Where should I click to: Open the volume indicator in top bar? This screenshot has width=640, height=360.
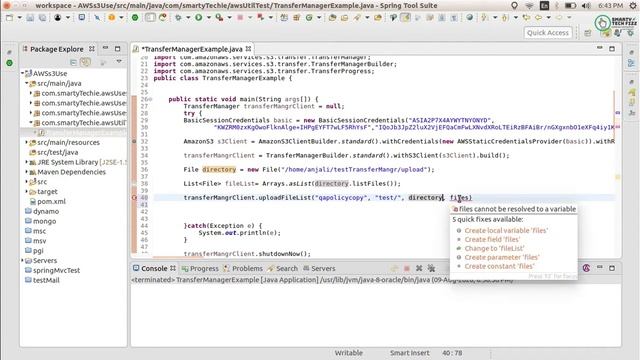click(586, 5)
